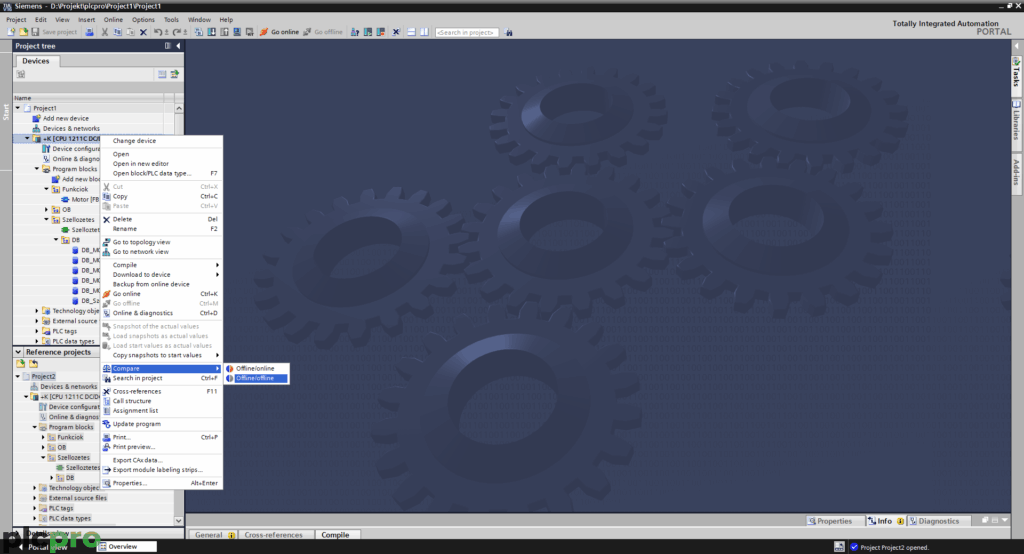Click the New project toolbar icon

tap(11, 32)
